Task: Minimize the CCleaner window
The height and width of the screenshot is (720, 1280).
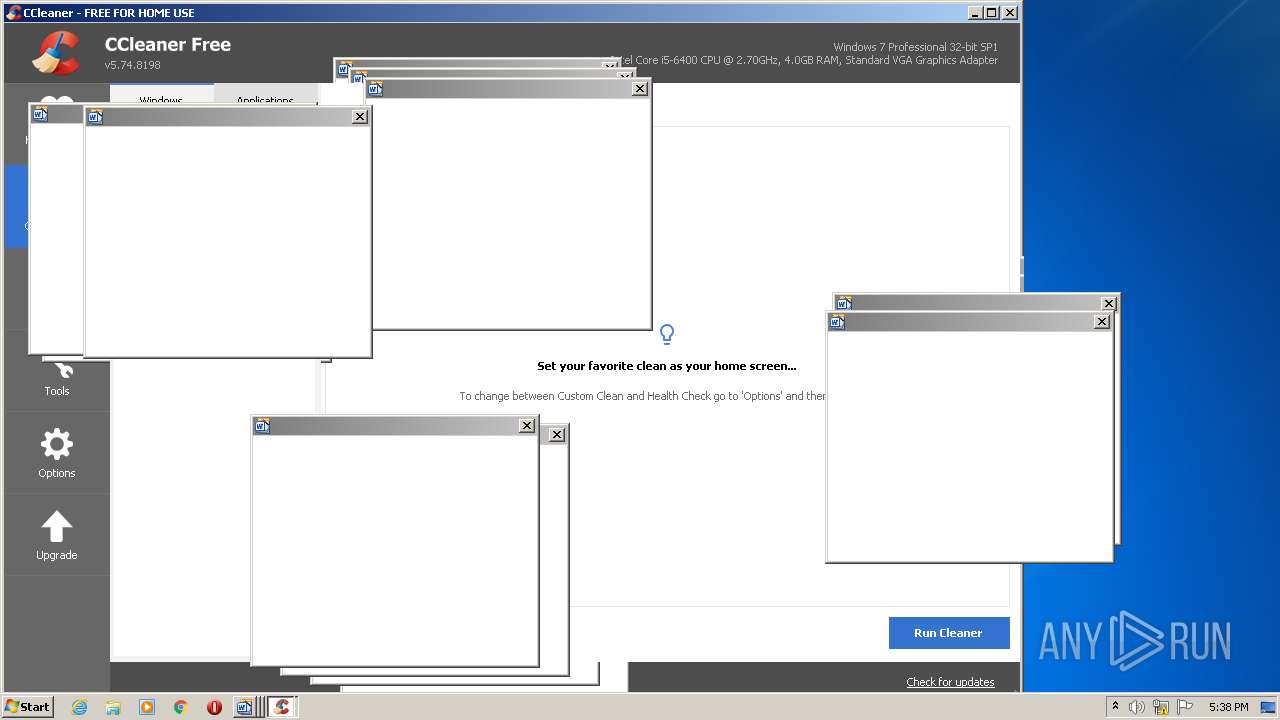Action: click(x=975, y=13)
